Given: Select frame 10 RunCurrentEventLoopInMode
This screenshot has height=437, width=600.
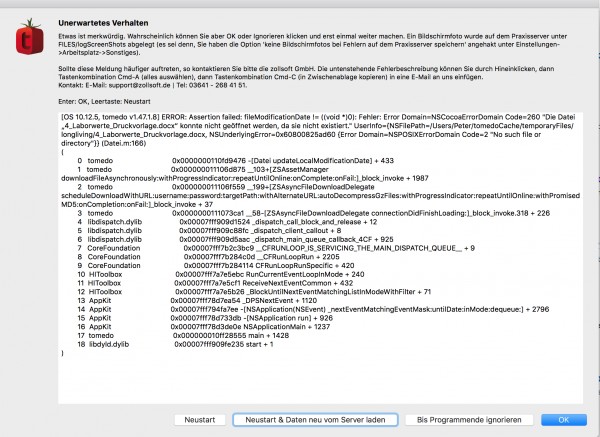Looking at the screenshot, I should [x=221, y=274].
